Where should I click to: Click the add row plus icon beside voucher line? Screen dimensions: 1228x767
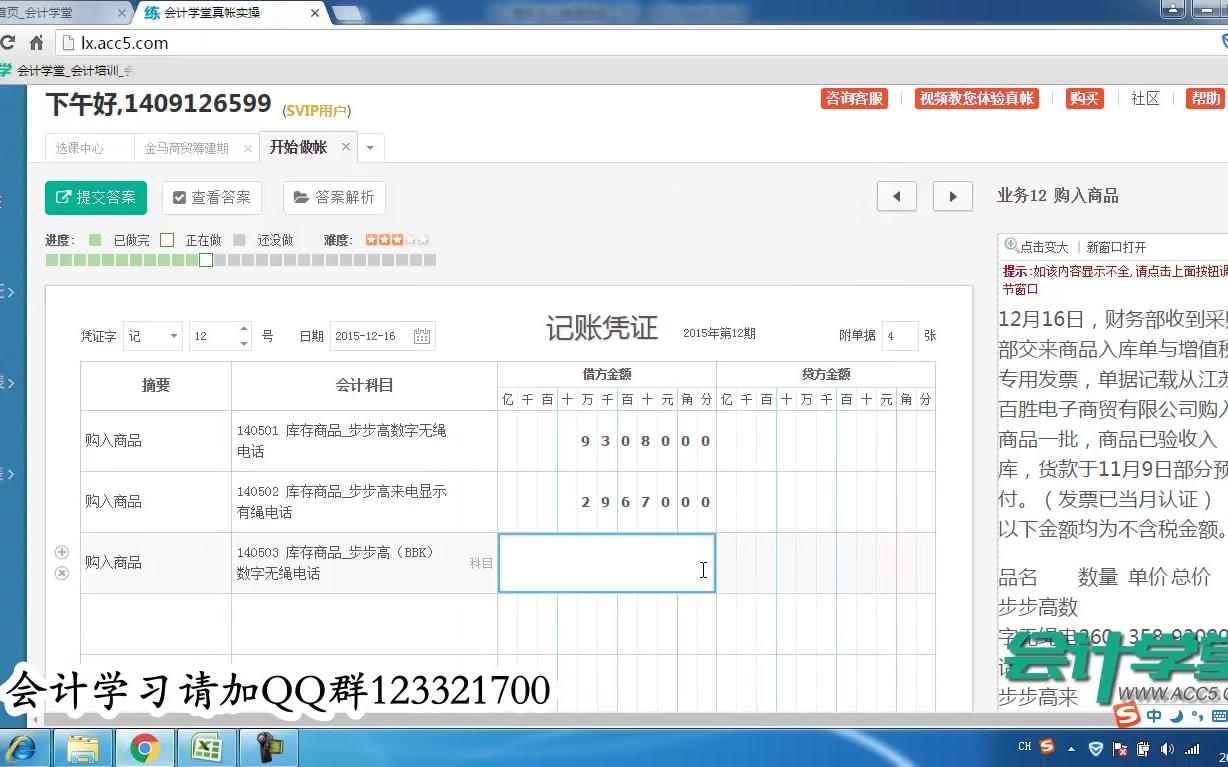(x=61, y=551)
